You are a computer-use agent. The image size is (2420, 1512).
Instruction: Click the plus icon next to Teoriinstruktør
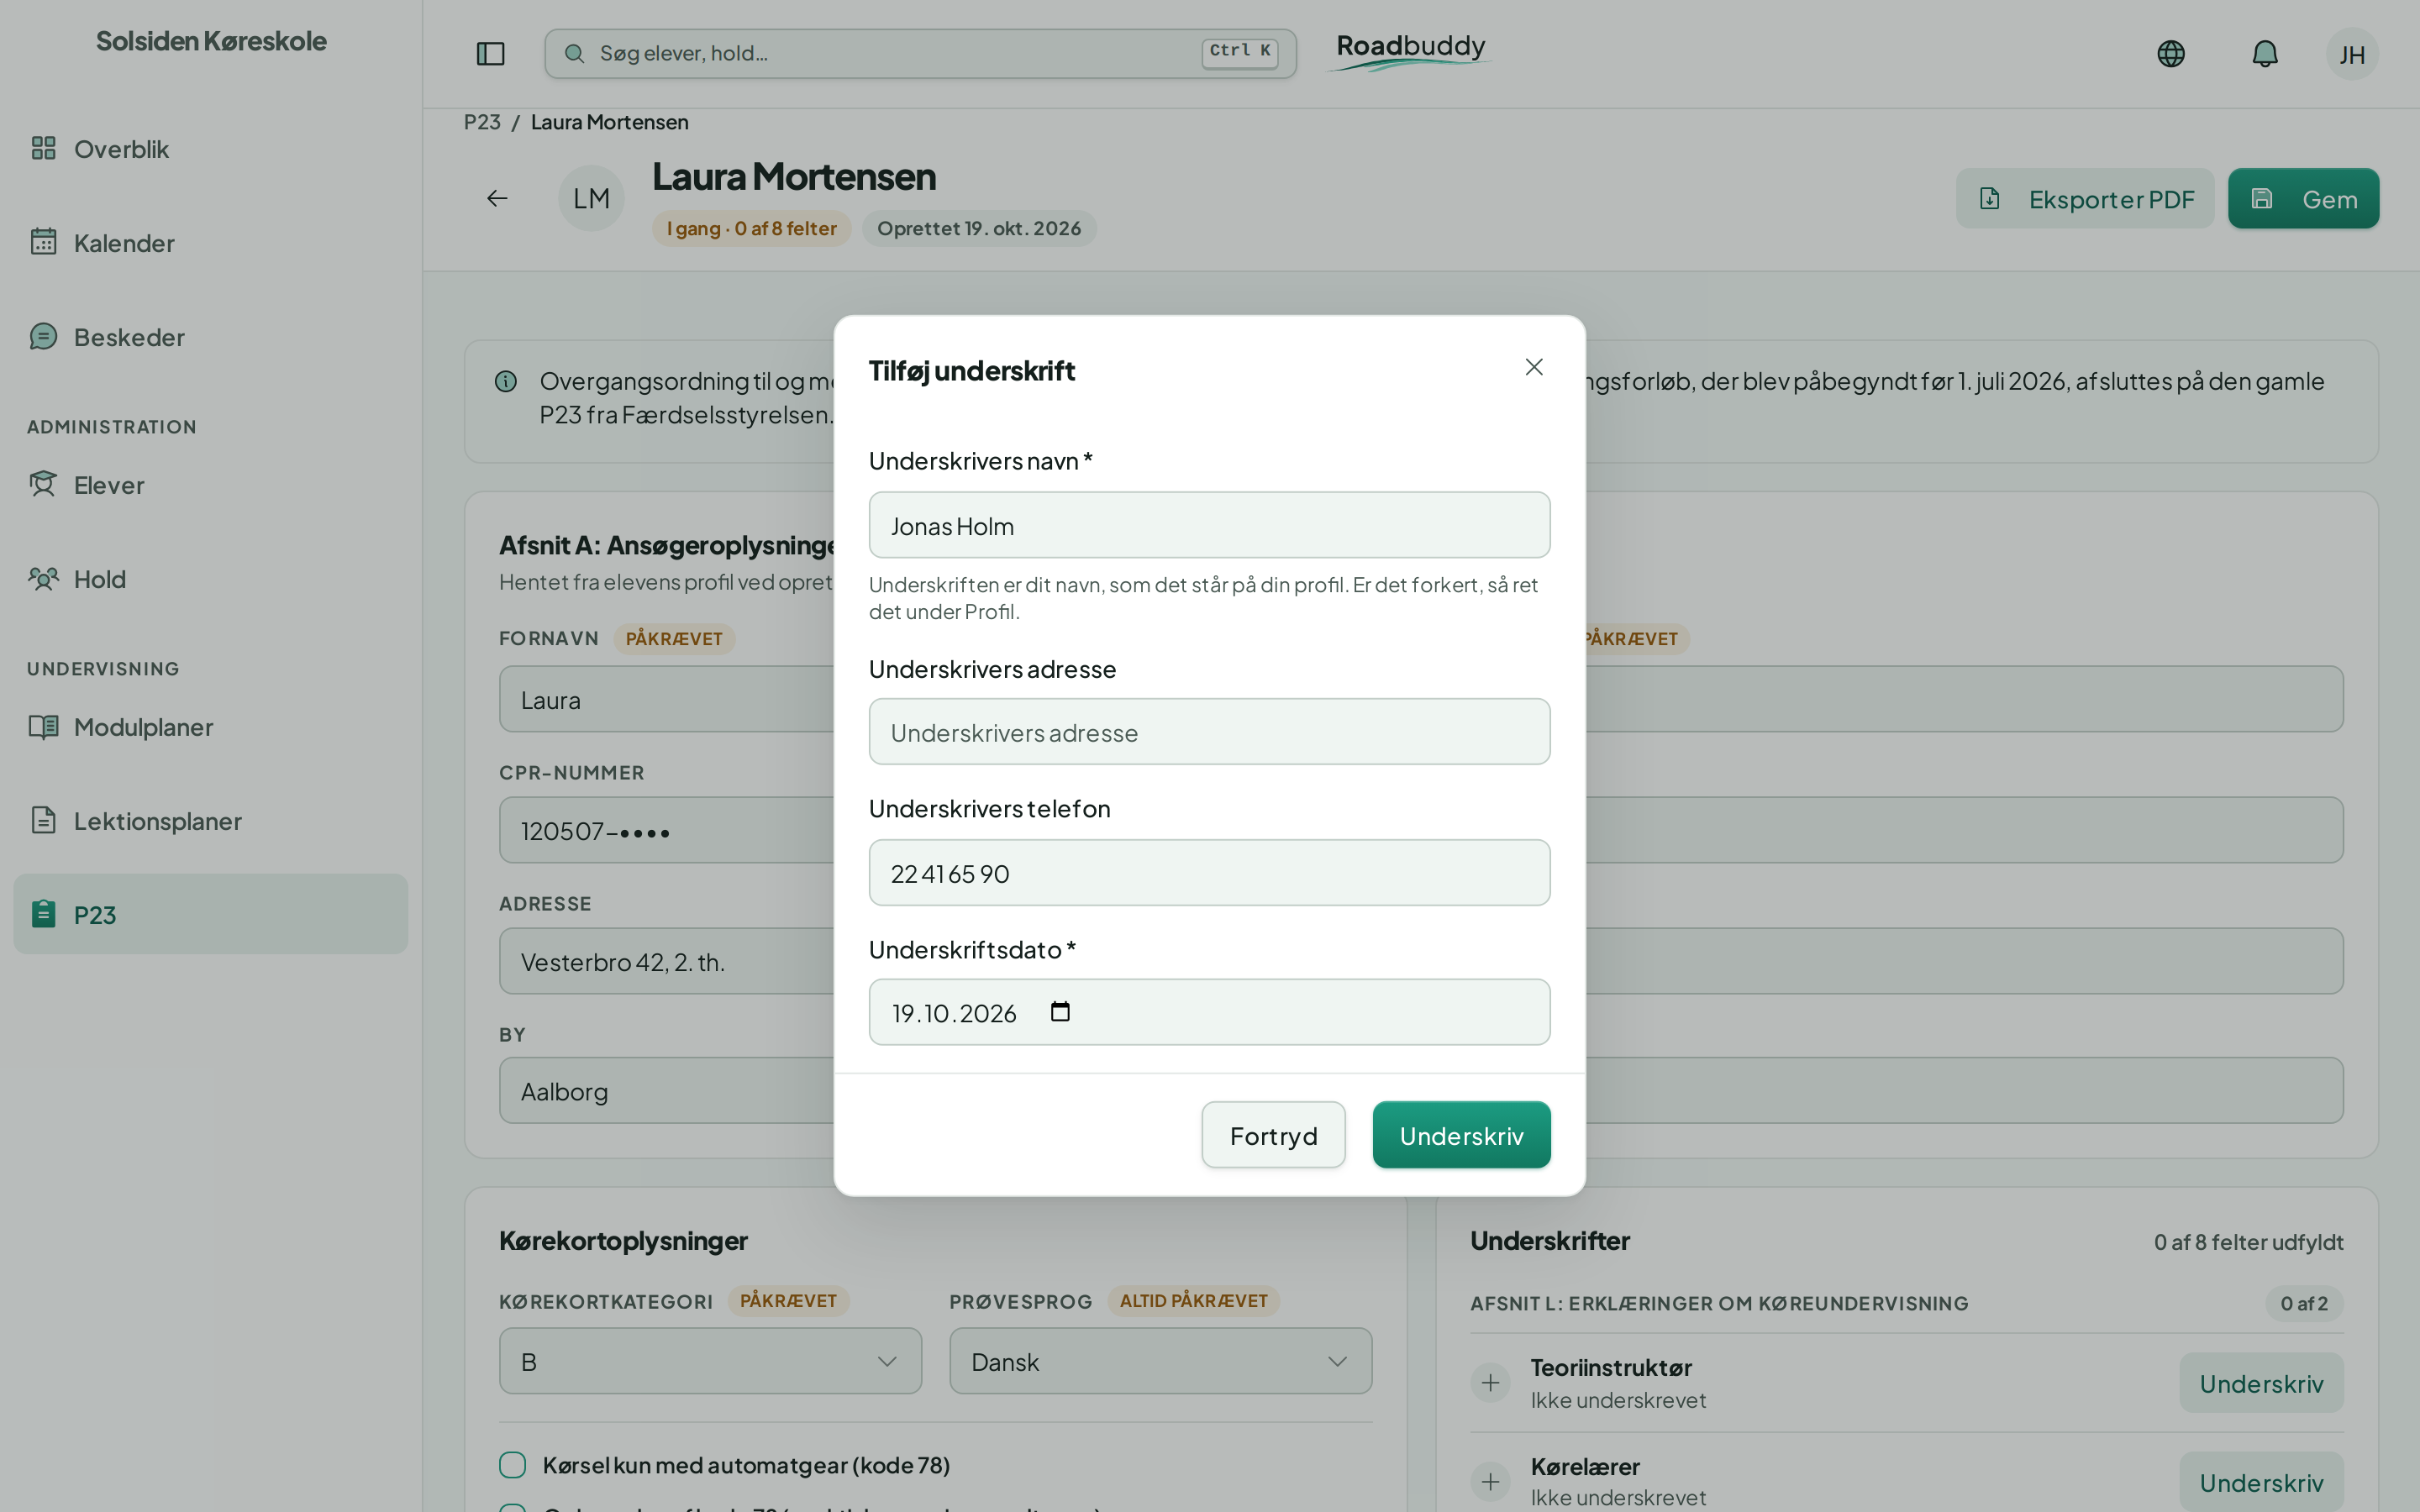click(x=1490, y=1383)
